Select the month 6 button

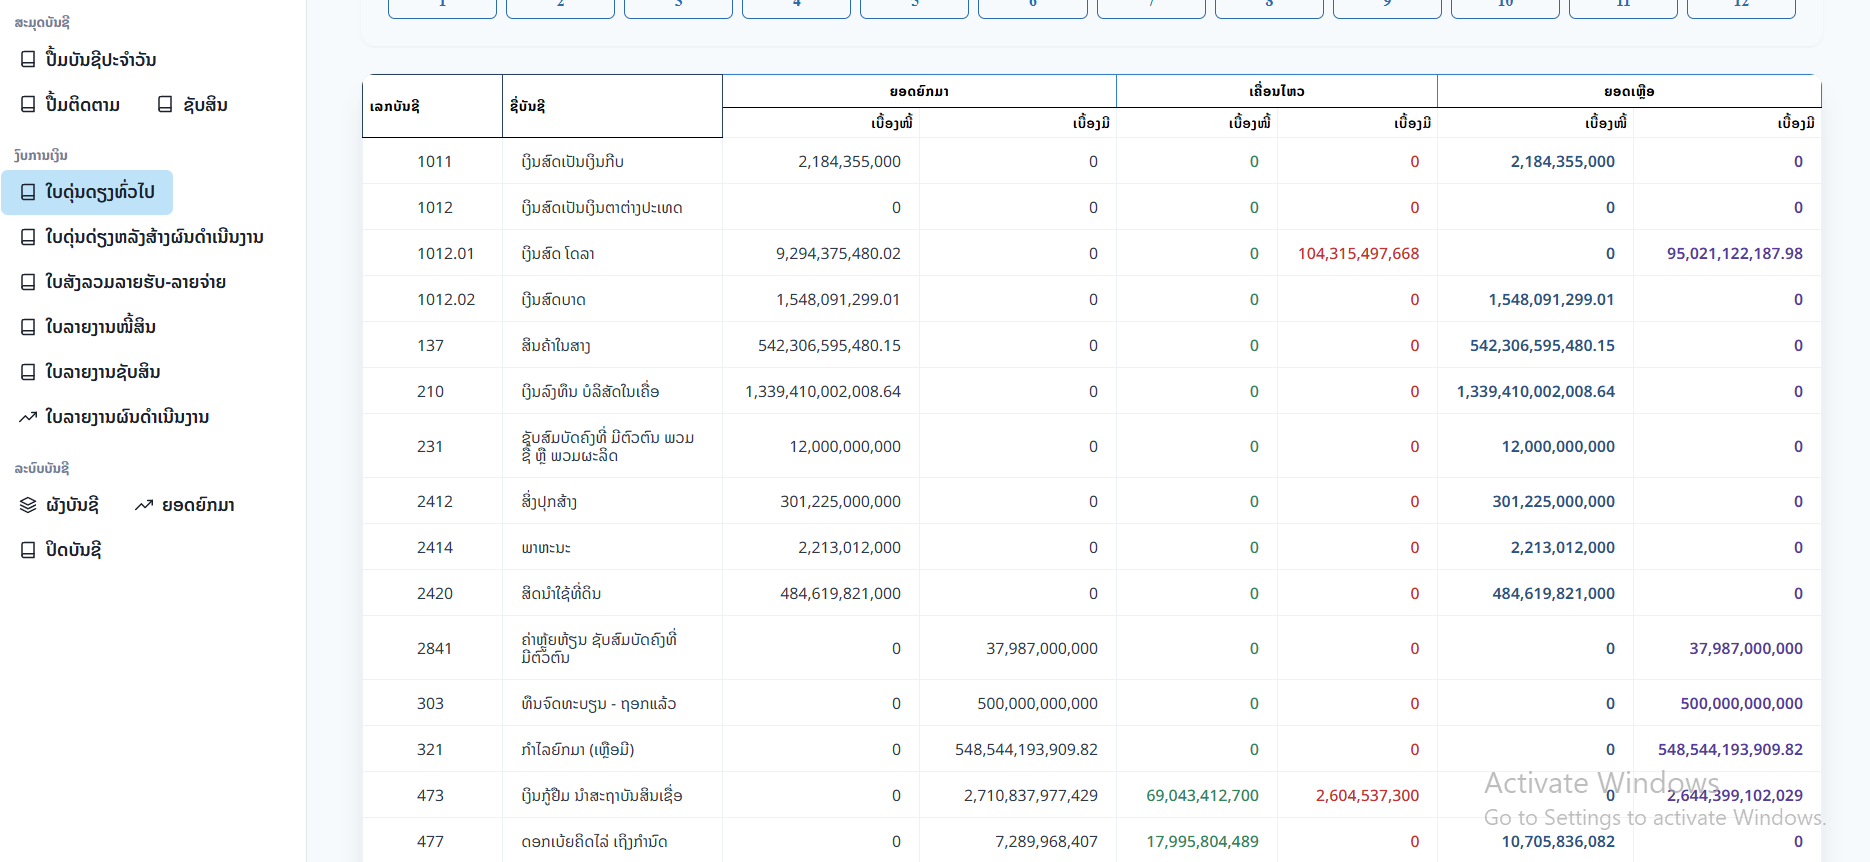click(1032, 6)
